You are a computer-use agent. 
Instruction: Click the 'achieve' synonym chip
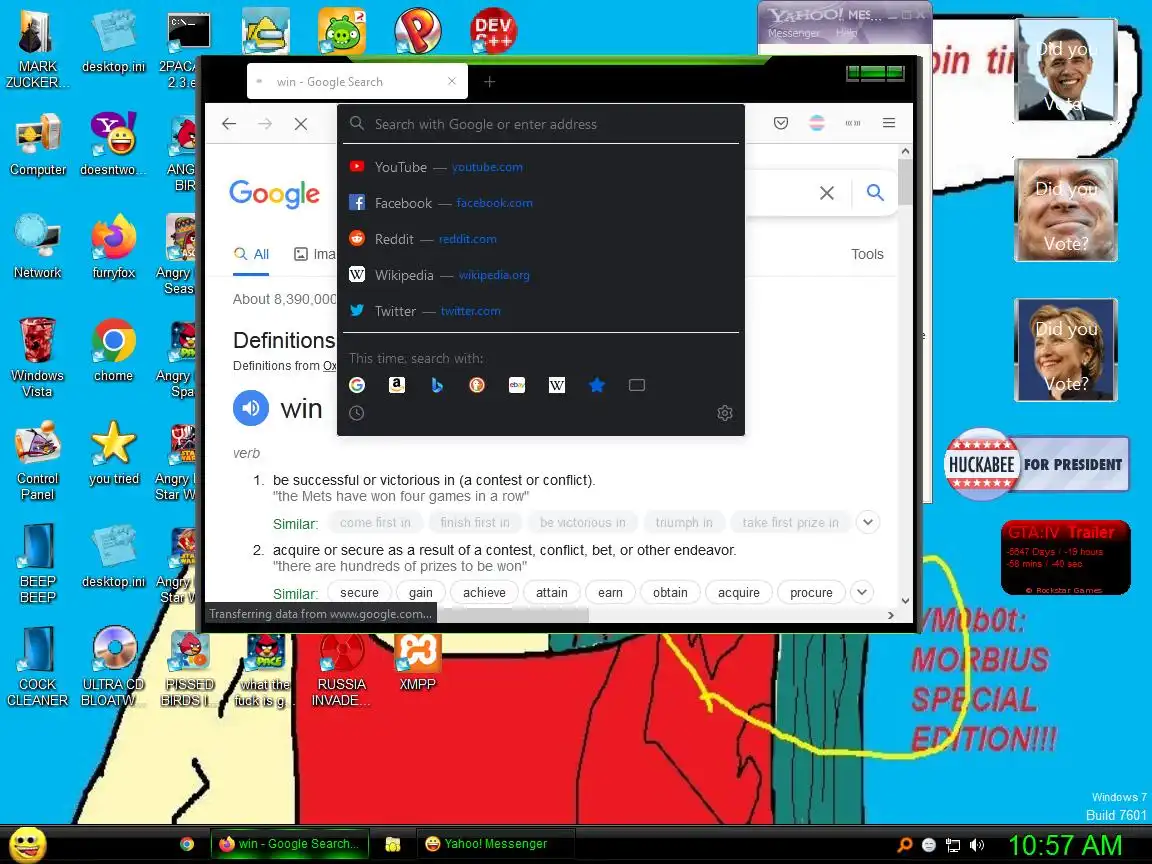[x=484, y=592]
